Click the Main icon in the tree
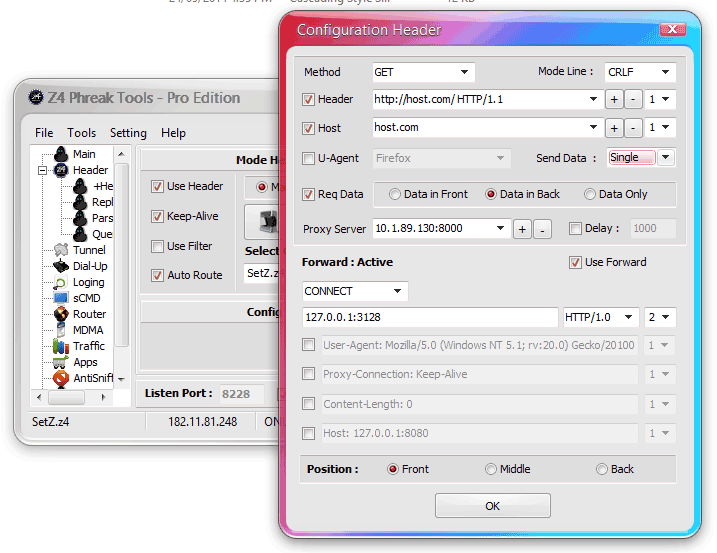 pyautogui.click(x=61, y=154)
